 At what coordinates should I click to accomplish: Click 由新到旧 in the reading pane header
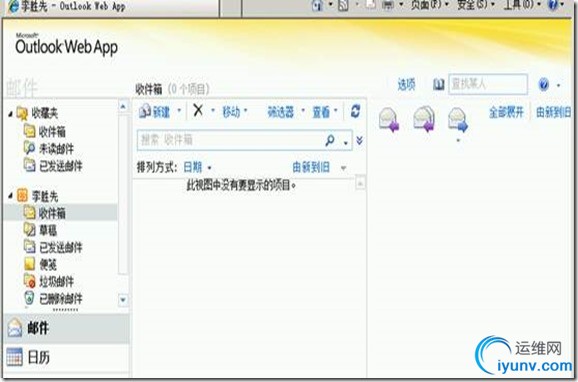coord(553,112)
